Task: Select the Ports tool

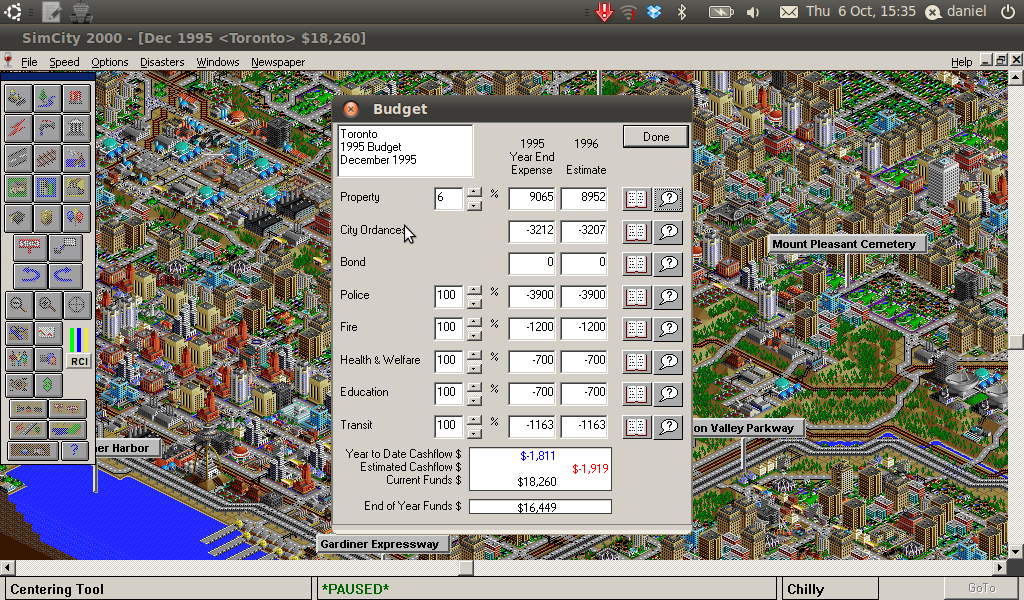Action: (x=76, y=158)
